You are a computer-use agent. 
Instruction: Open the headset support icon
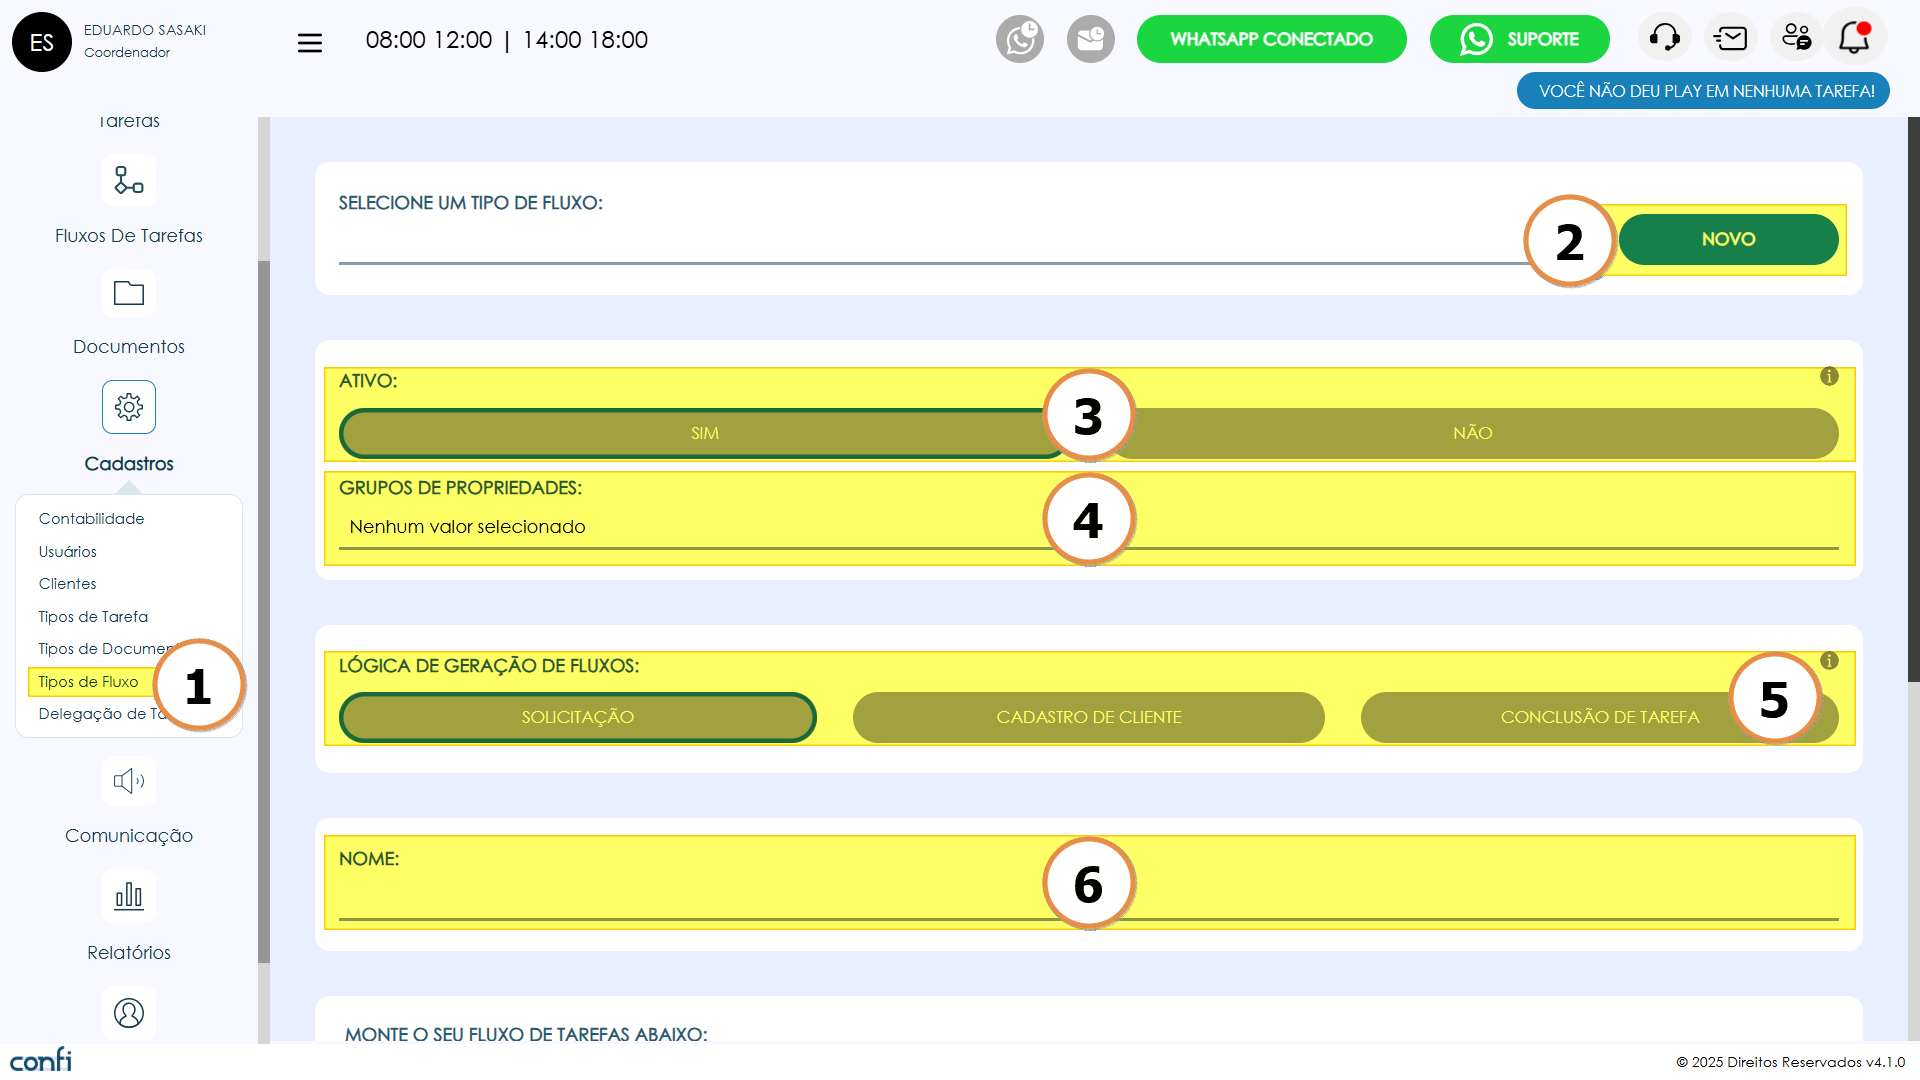coord(1664,38)
